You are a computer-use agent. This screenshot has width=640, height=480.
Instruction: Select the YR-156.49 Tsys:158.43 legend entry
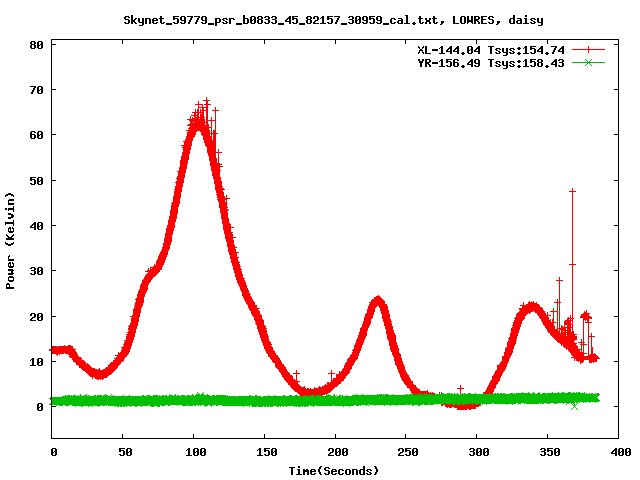pos(491,63)
